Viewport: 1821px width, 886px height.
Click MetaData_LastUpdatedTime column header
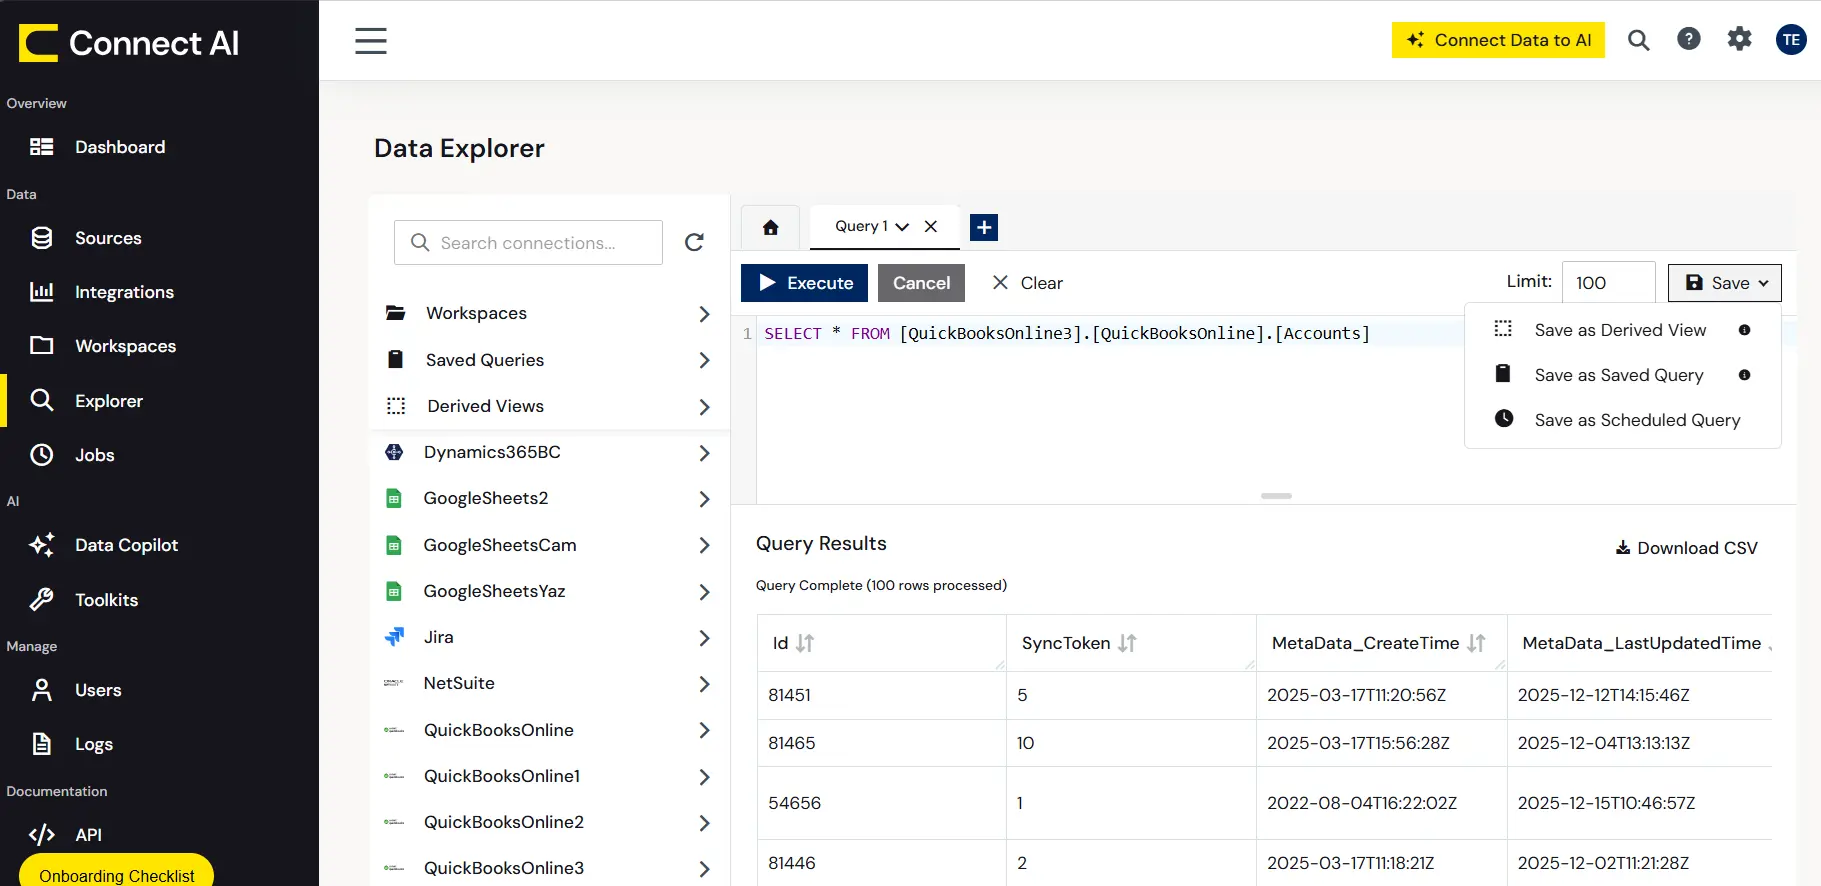pos(1641,643)
